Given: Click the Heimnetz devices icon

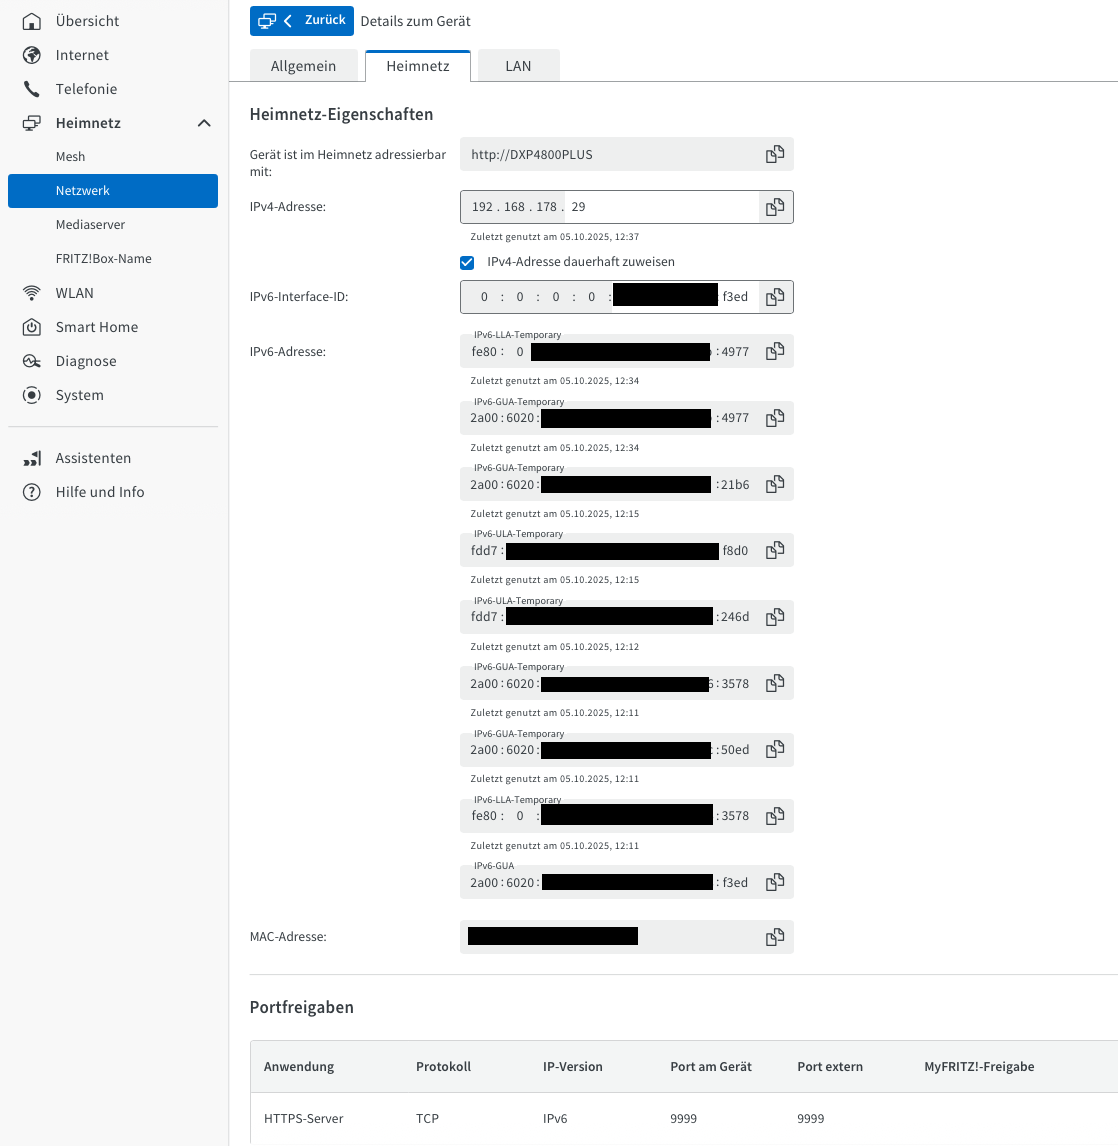Looking at the screenshot, I should click(31, 123).
